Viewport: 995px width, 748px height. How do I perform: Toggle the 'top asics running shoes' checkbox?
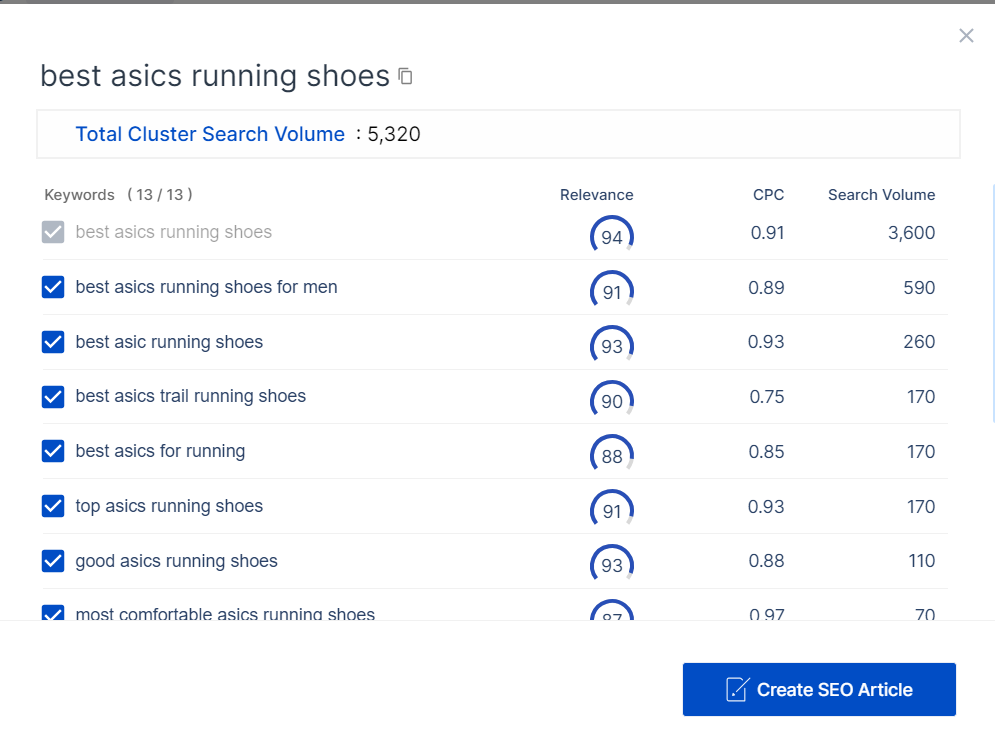pyautogui.click(x=53, y=507)
